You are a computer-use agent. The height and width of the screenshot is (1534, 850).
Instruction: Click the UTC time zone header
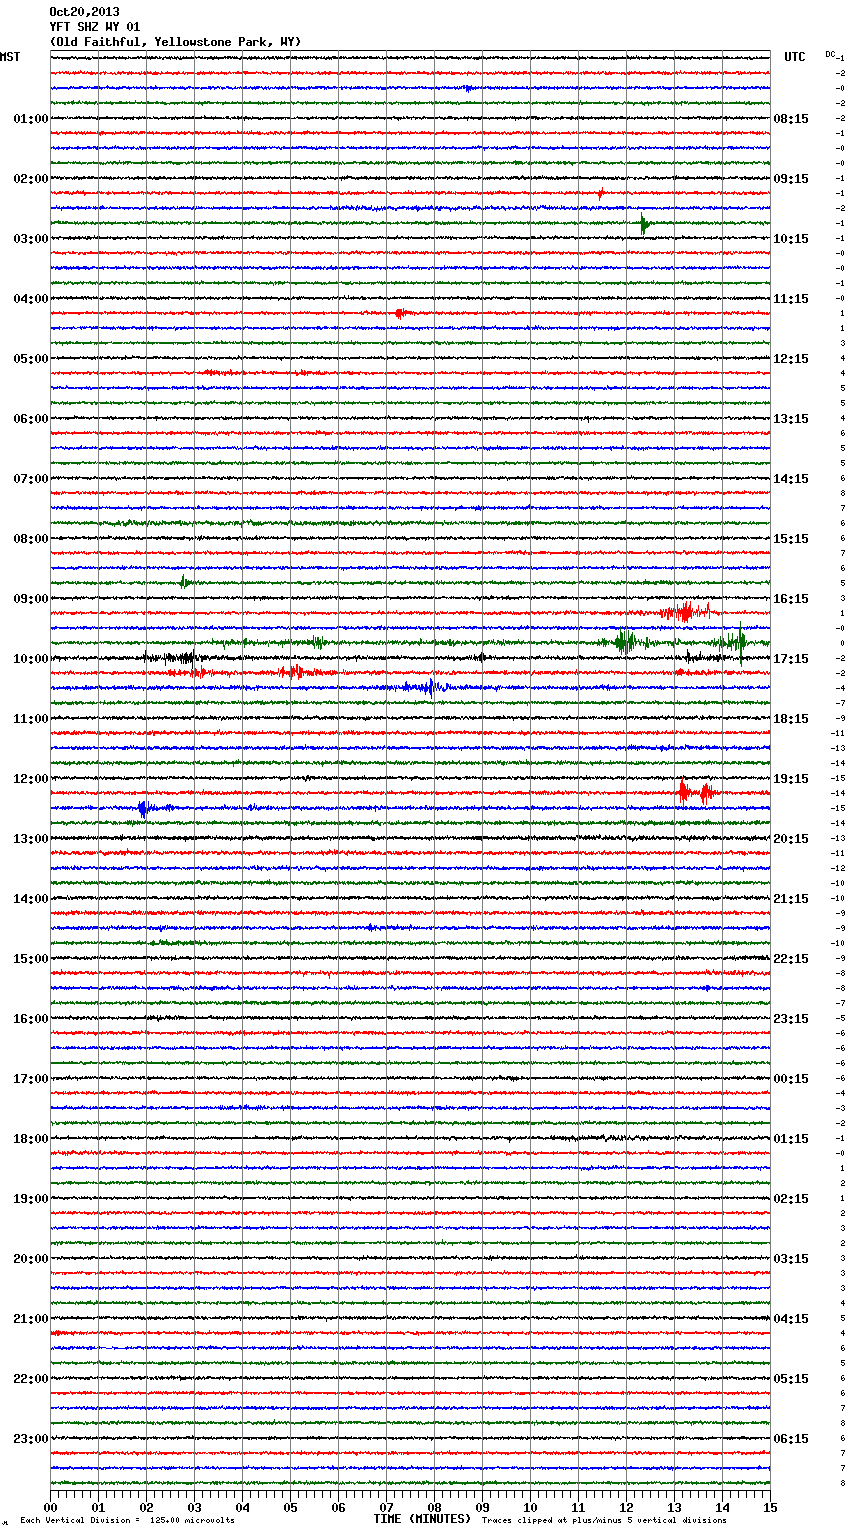[x=795, y=57]
